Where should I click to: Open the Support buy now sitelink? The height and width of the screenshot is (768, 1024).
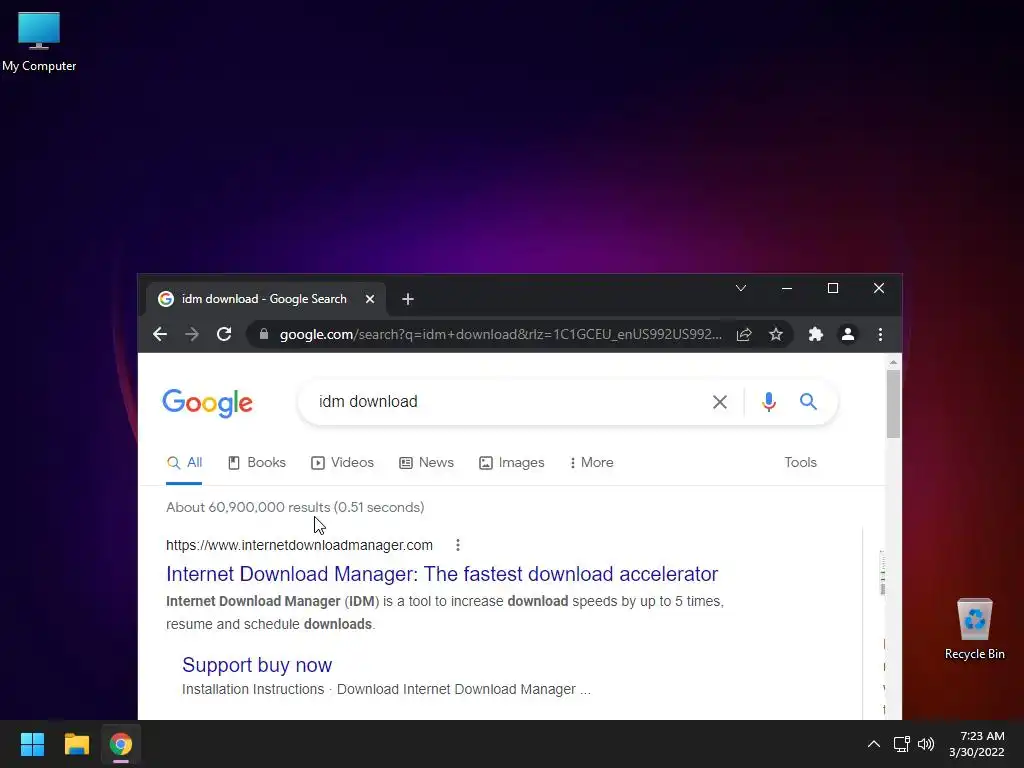click(257, 665)
